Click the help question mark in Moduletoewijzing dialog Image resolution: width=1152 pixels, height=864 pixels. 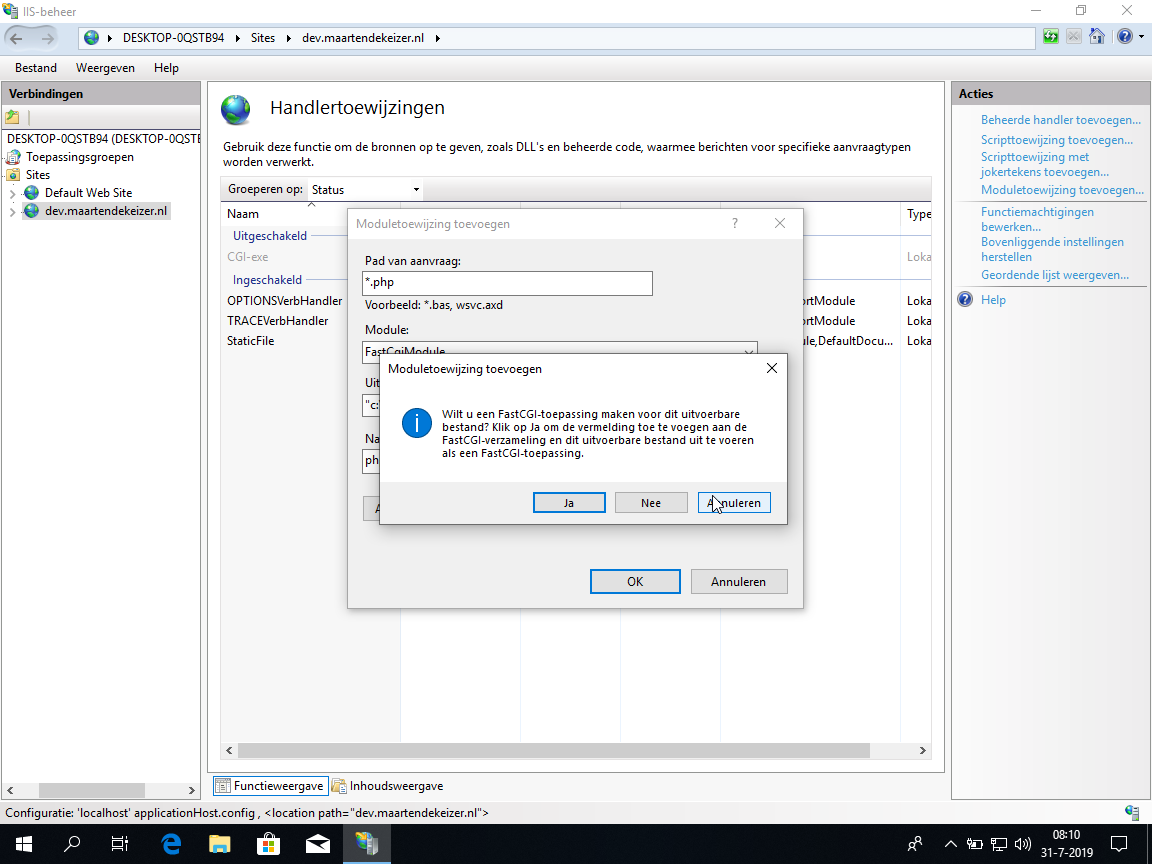pyautogui.click(x=735, y=223)
